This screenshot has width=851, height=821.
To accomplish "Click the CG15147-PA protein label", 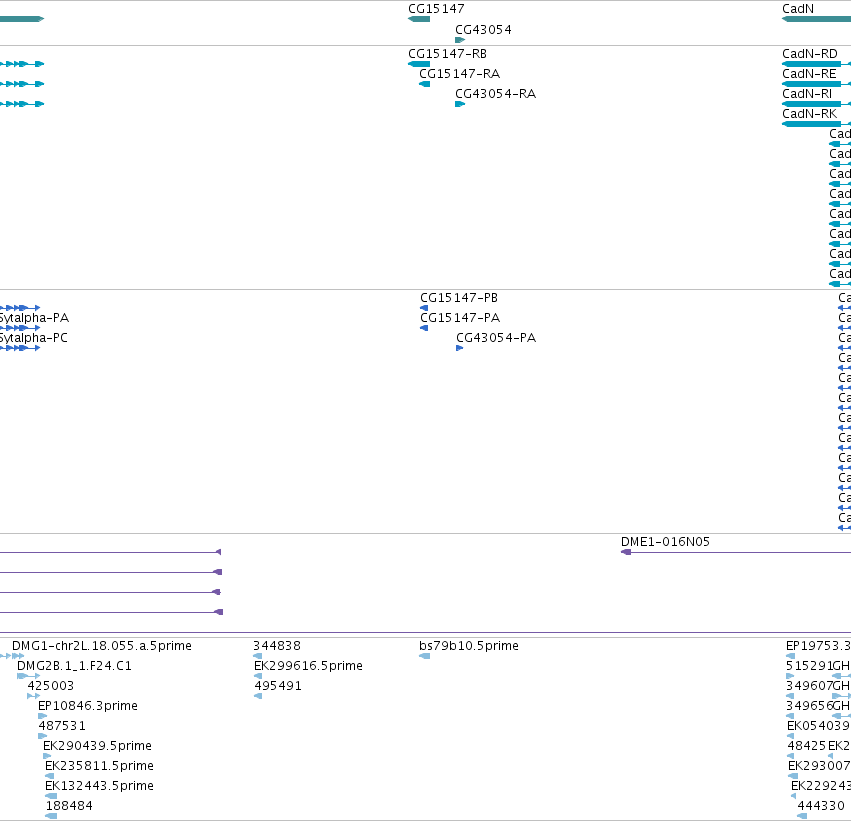I will (x=460, y=318).
